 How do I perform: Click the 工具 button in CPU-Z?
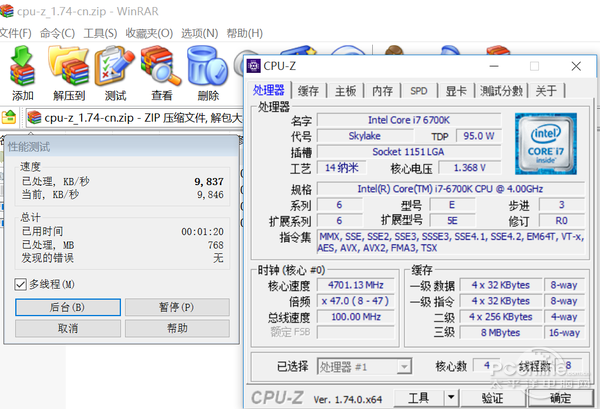click(x=419, y=398)
